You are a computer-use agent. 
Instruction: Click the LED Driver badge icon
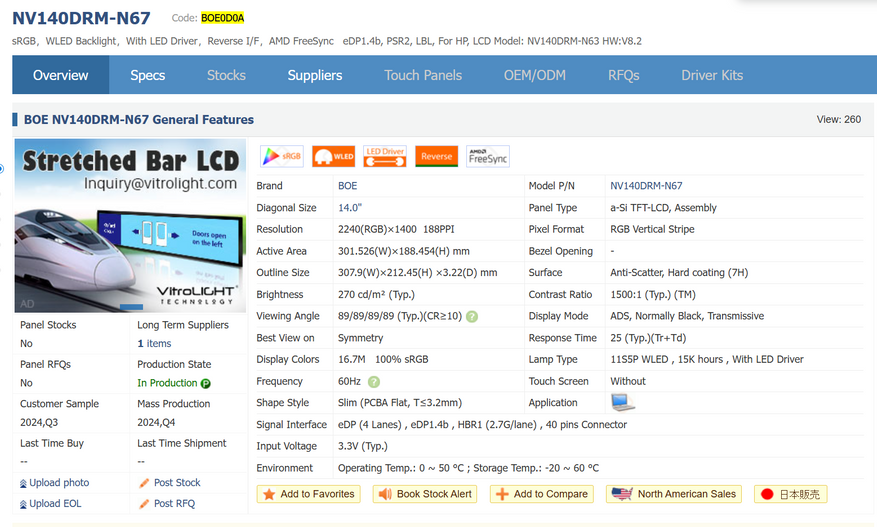385,157
